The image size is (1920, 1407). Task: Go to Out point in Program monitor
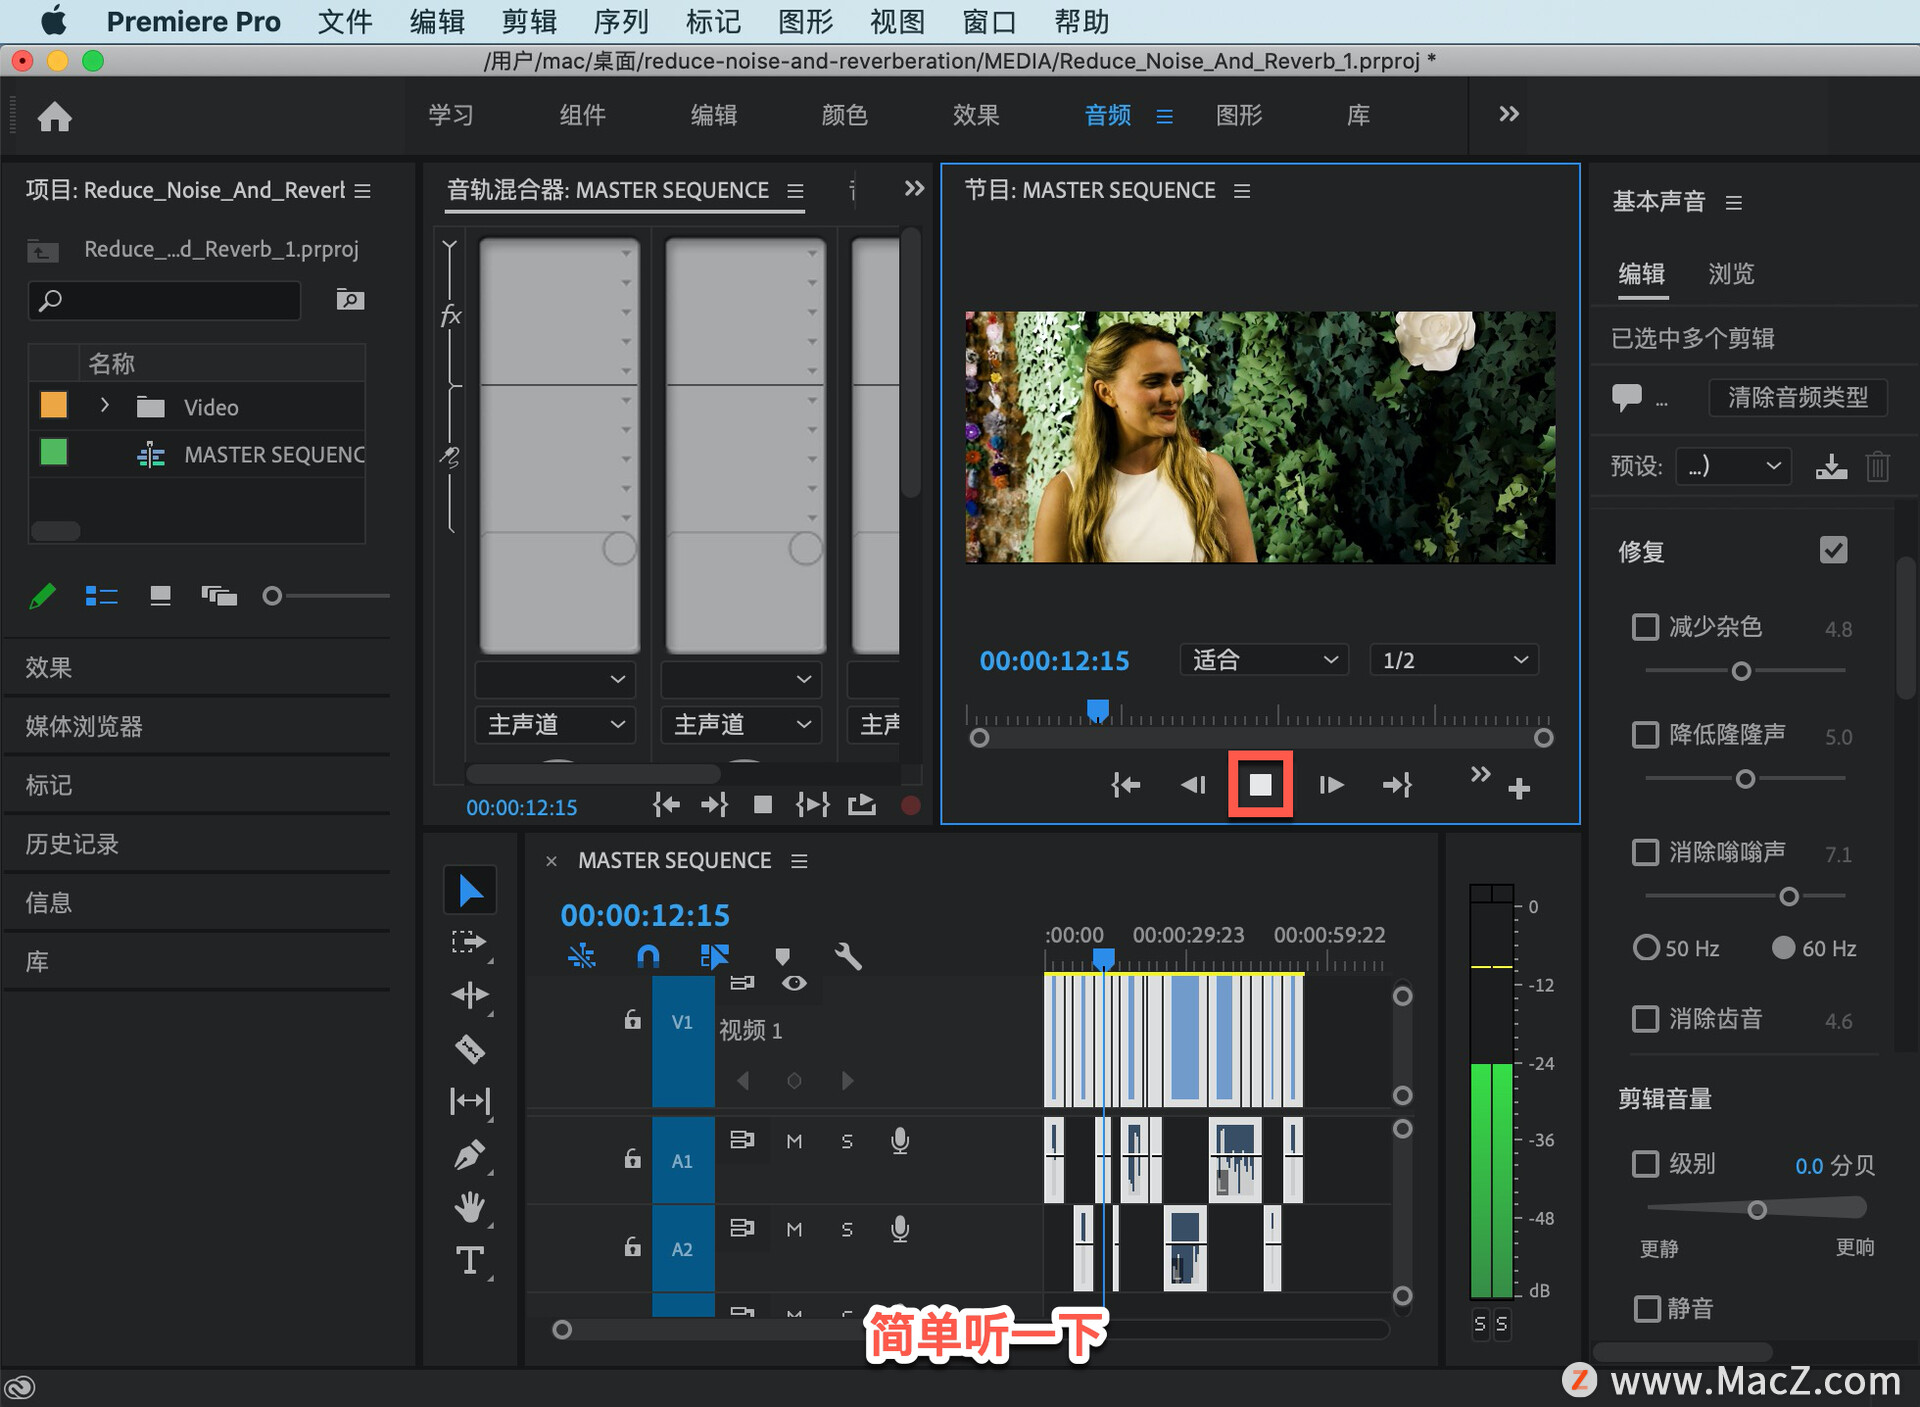click(1397, 785)
